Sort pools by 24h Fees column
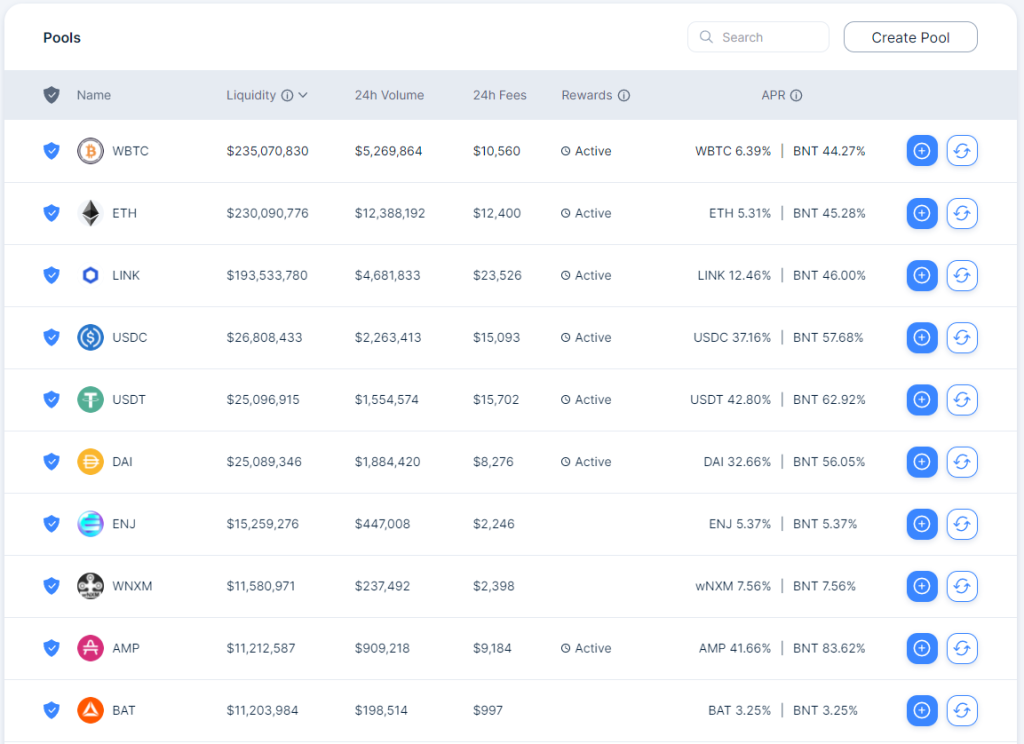 500,95
